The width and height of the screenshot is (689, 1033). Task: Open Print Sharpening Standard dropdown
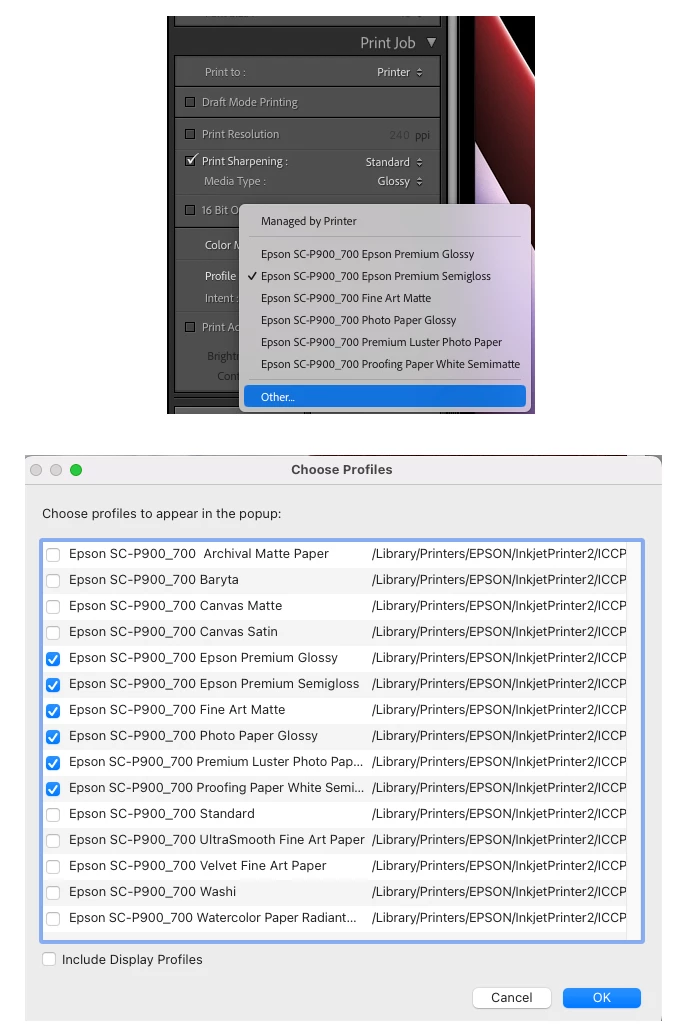pos(394,162)
